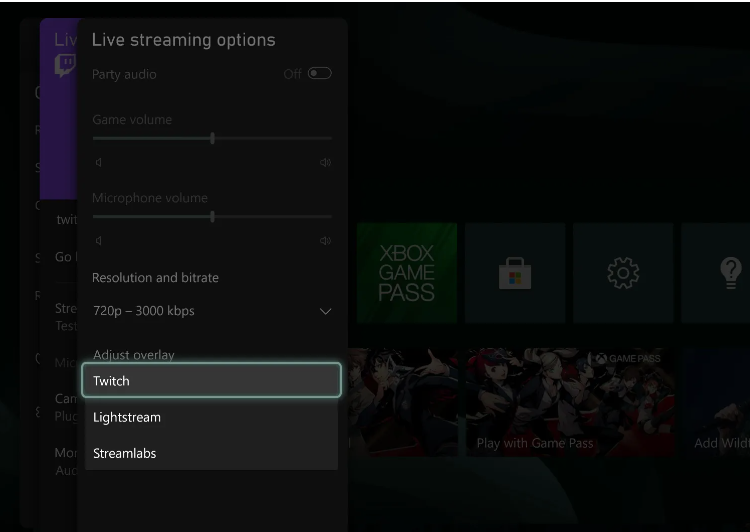The width and height of the screenshot is (750, 532).
Task: Open the Xbox Game Pass tile
Action: [407, 273]
